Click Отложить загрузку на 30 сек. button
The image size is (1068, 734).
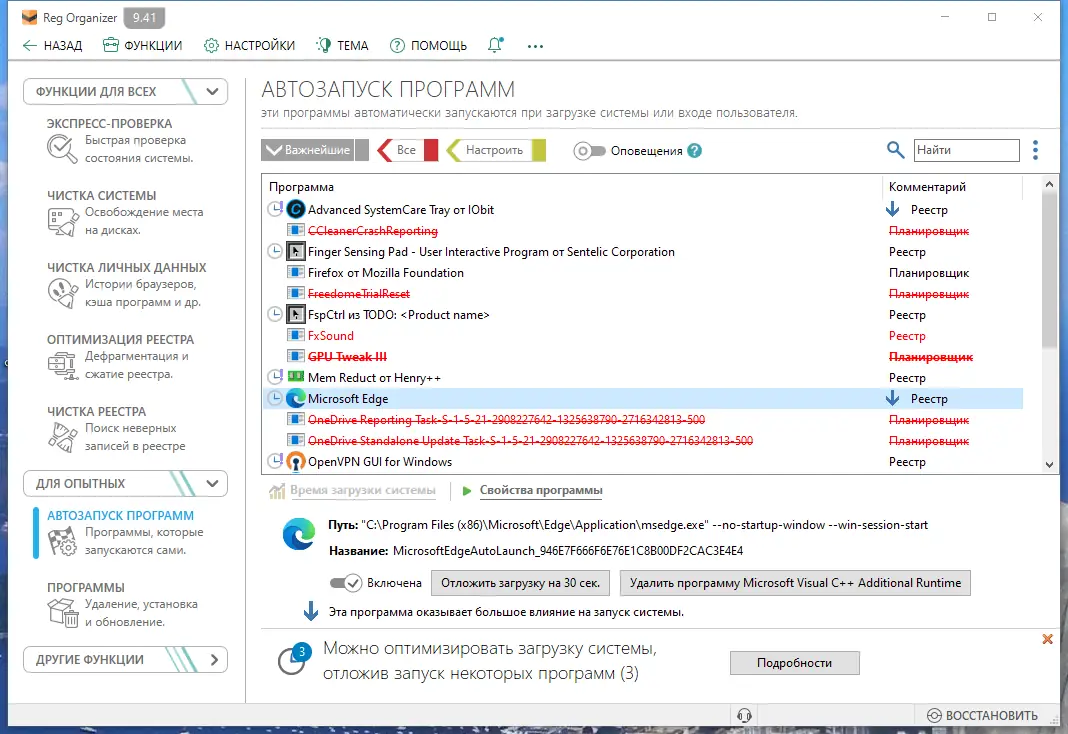pos(520,583)
